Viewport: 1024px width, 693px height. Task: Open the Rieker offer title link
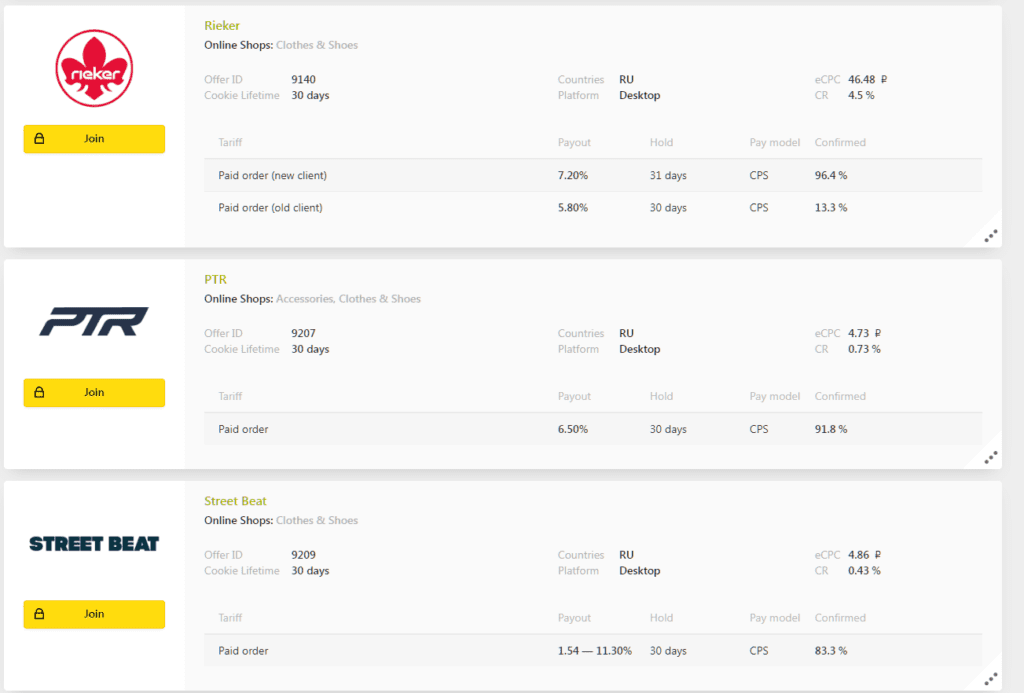coord(222,26)
